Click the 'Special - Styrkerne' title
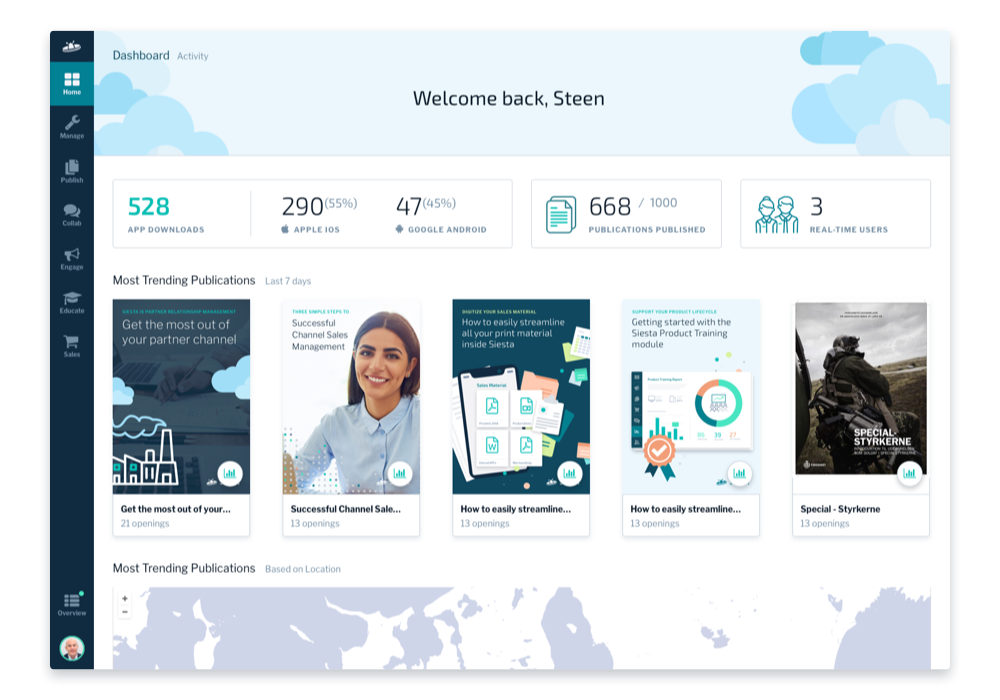 (840, 509)
